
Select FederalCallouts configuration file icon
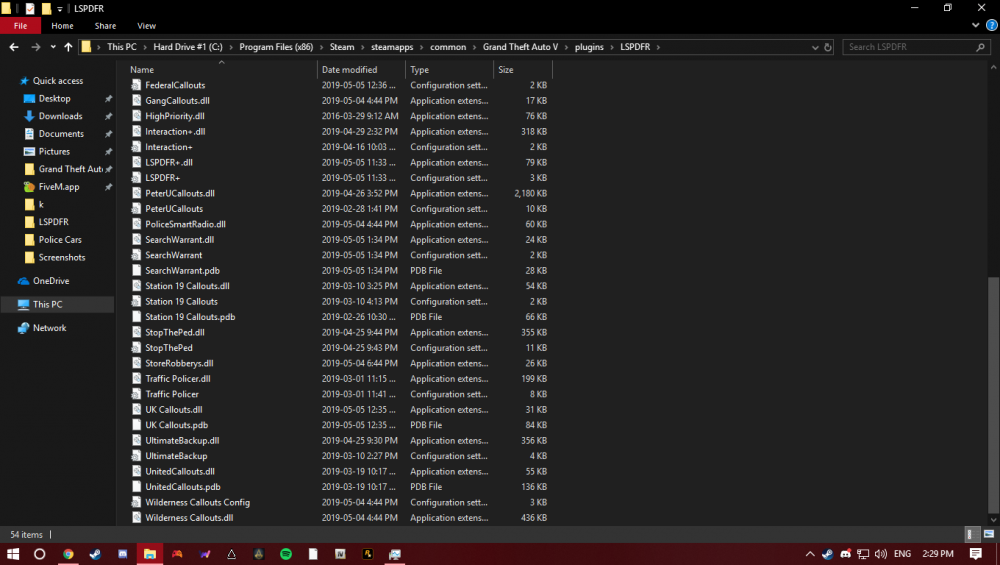coord(136,85)
